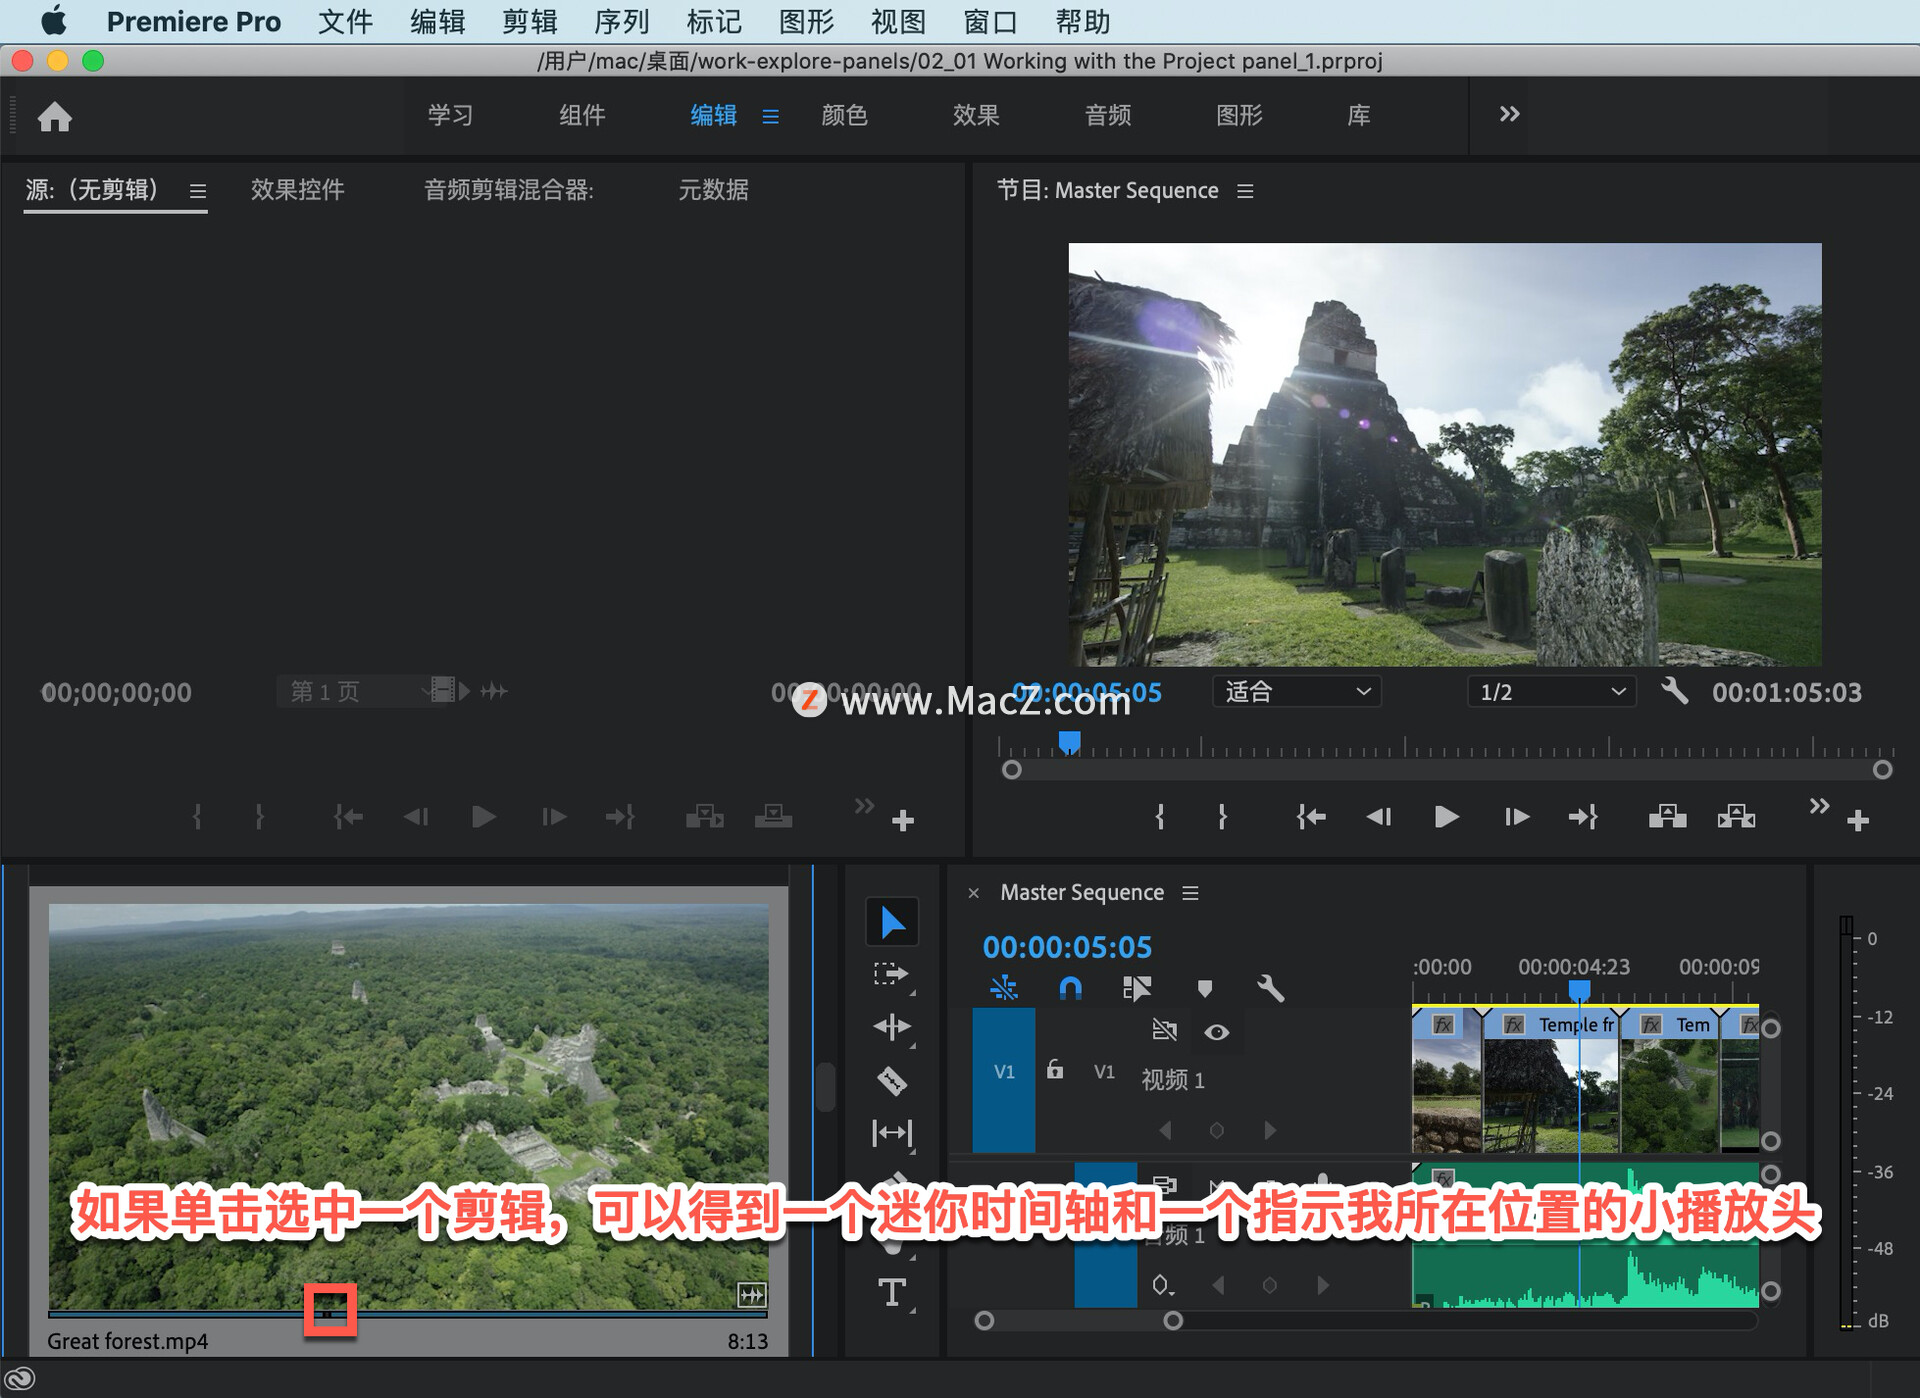The width and height of the screenshot is (1920, 1398).
Task: Close Master Sequence timeline tab
Action: tap(973, 893)
